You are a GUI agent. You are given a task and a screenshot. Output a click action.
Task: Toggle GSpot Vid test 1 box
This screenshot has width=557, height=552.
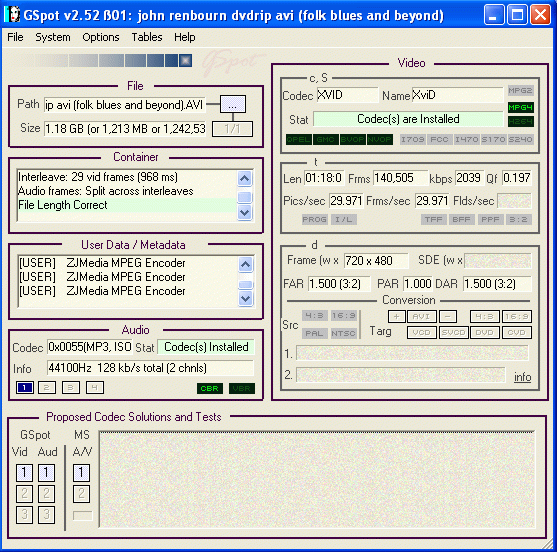pyautogui.click(x=24, y=473)
